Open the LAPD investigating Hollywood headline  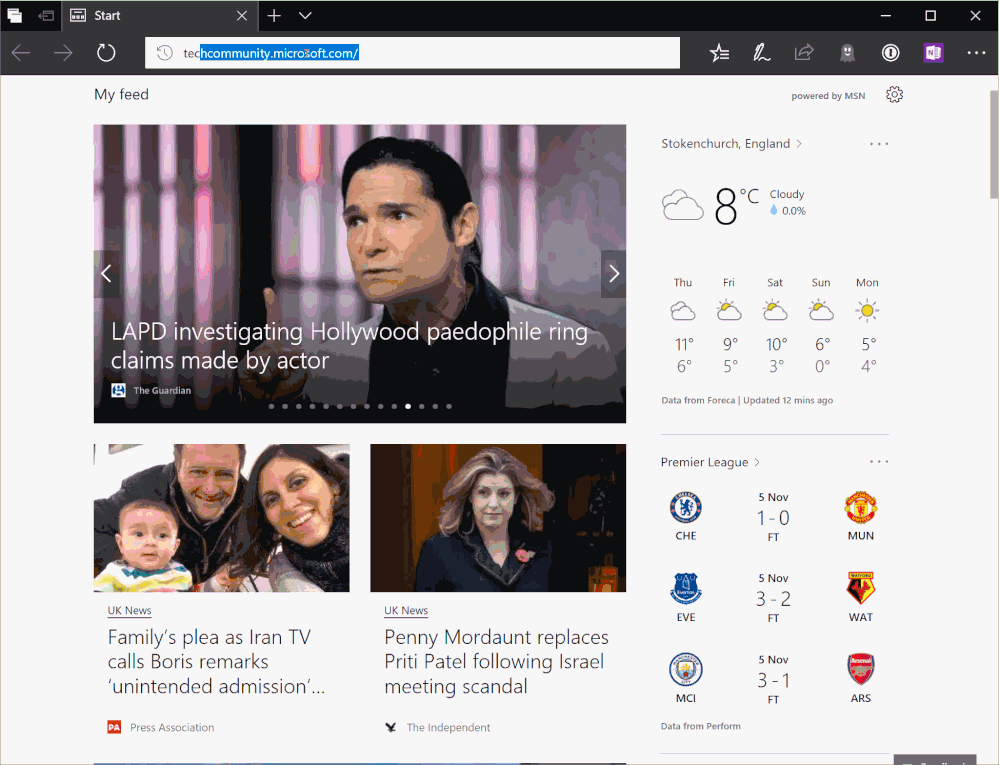pos(349,346)
